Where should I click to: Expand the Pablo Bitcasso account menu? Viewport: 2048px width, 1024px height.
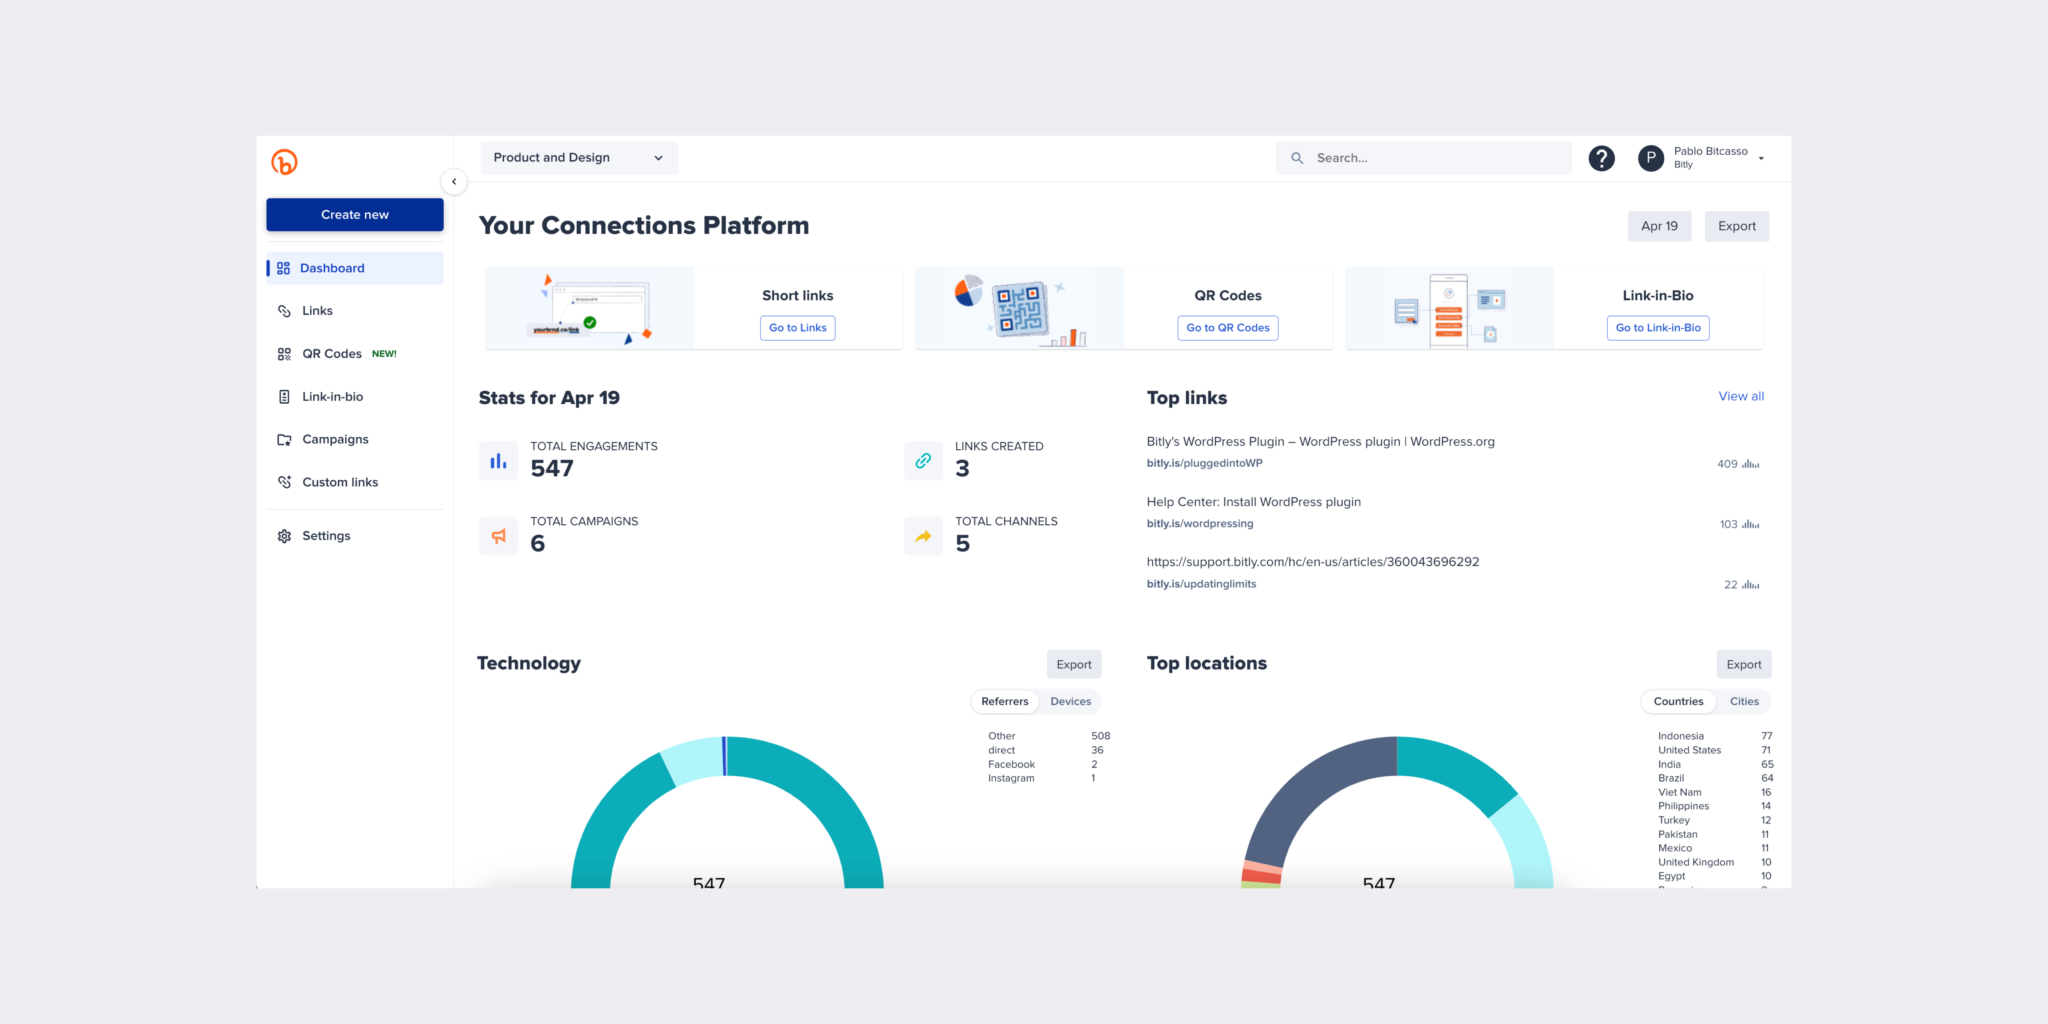tap(1711, 157)
